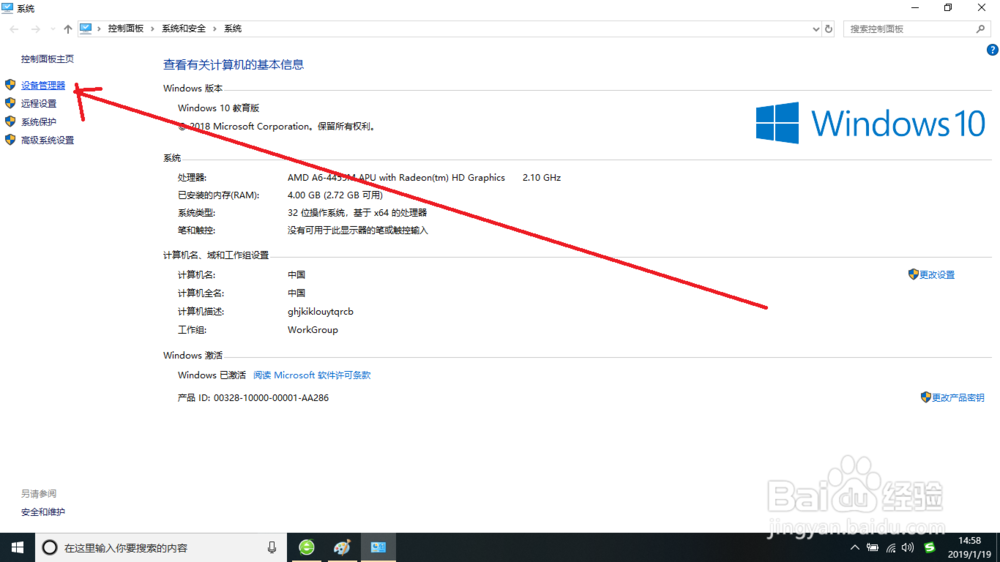Open Advanced System Settings (高级系统设置)

coord(47,140)
